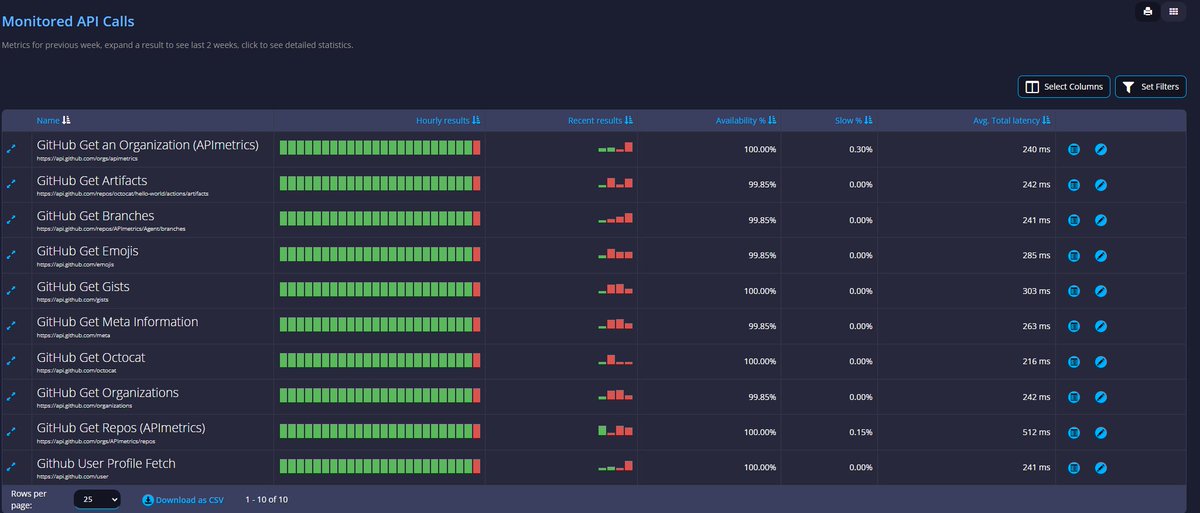Screen dimensions: 1200x513
Task: Open GitHub Get Emojis detailed statistics
Action: 88,251
